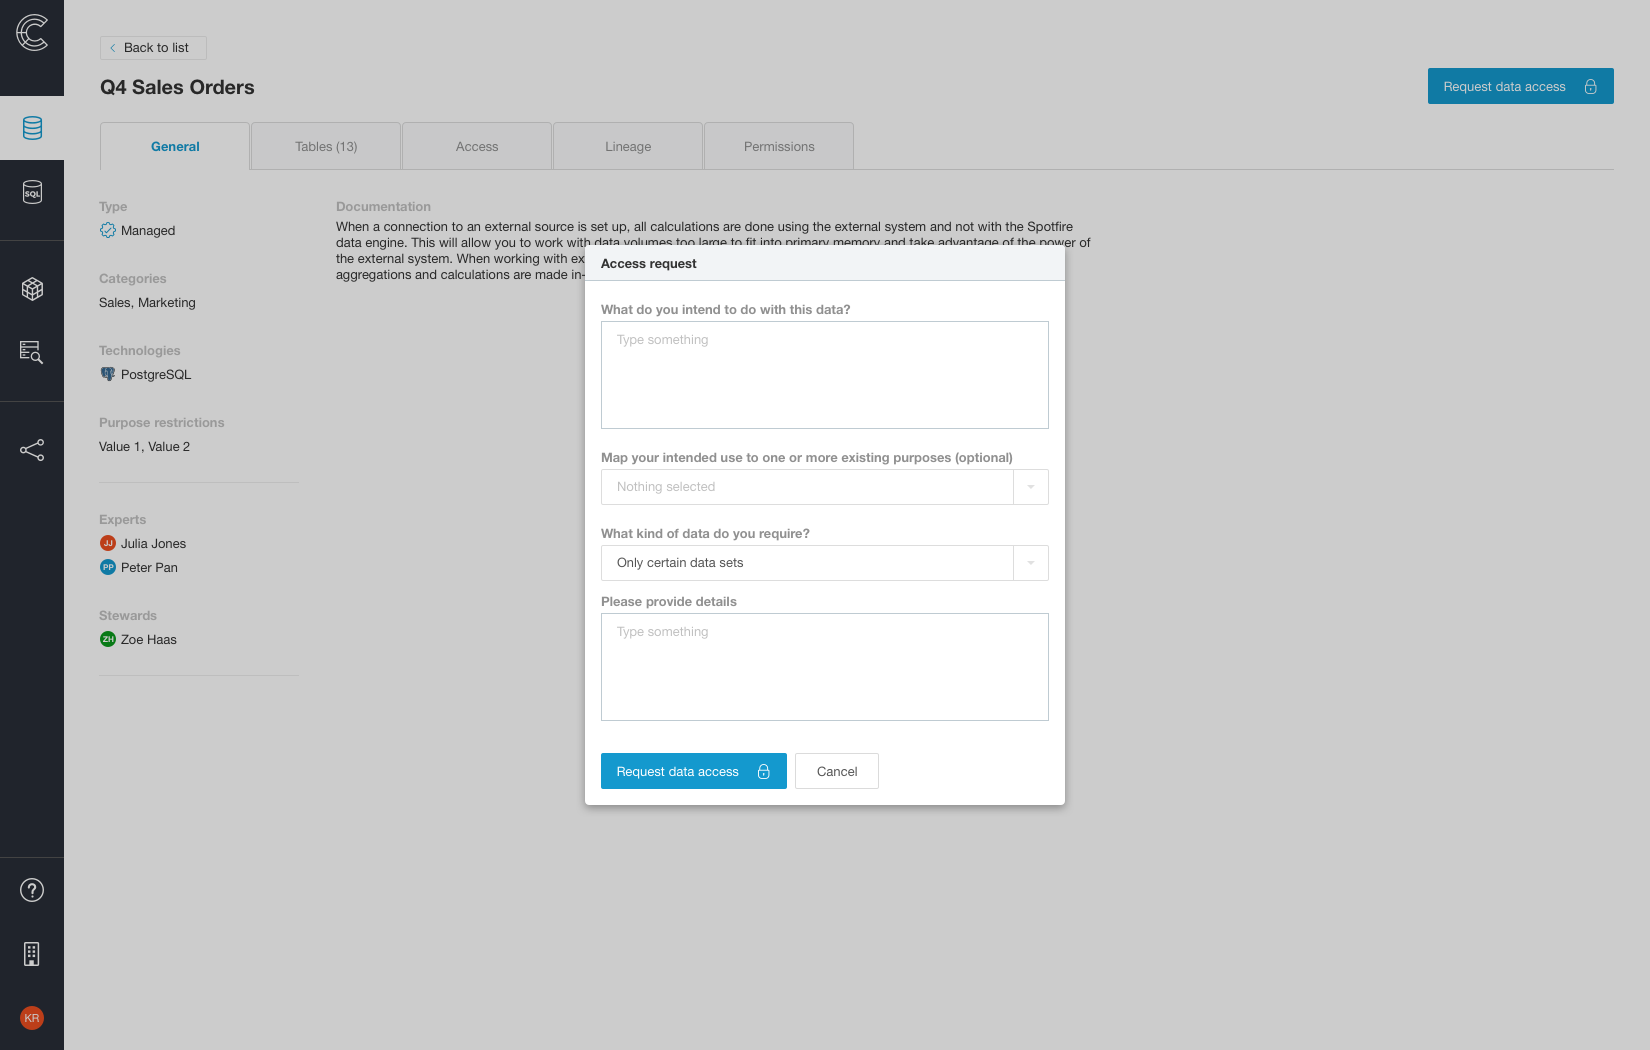The height and width of the screenshot is (1050, 1650).
Task: Open the help question mark icon
Action: click(x=32, y=890)
